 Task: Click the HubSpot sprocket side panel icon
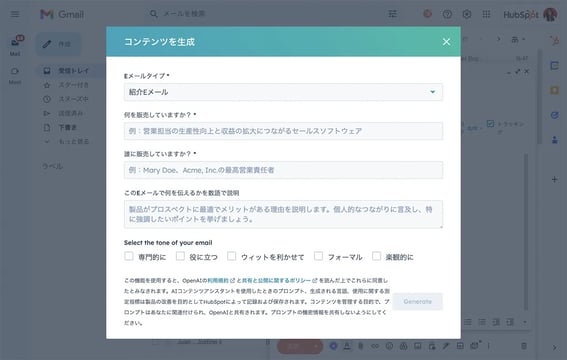(x=554, y=41)
